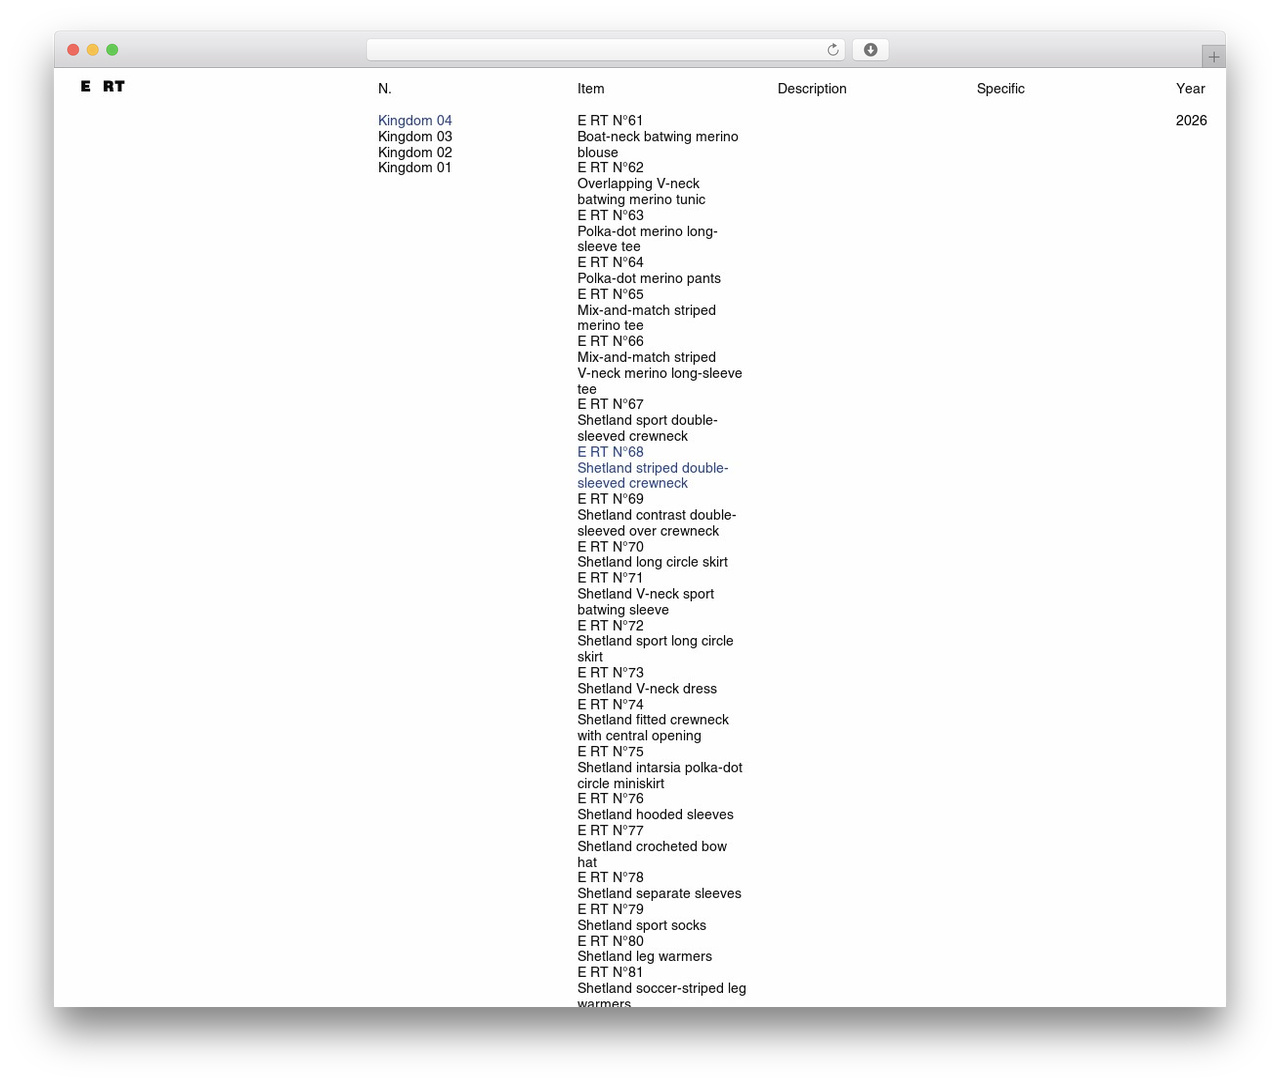Select Kingdom 04 collection
The image size is (1280, 1084).
pos(415,120)
